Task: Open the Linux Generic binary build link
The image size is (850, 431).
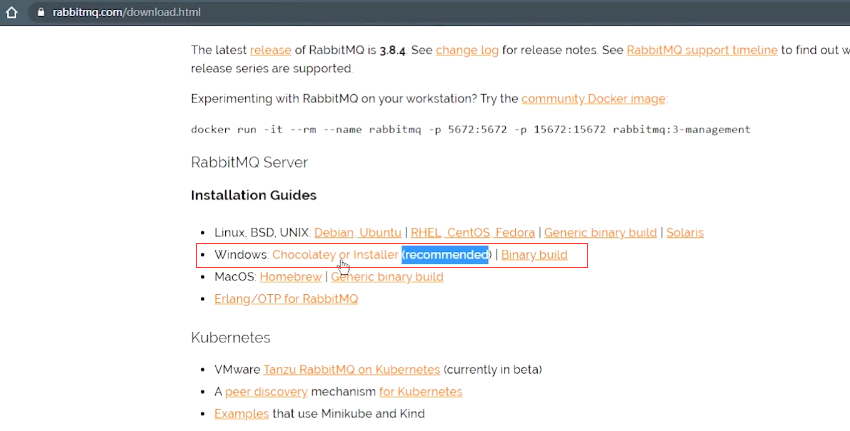Action: point(600,233)
